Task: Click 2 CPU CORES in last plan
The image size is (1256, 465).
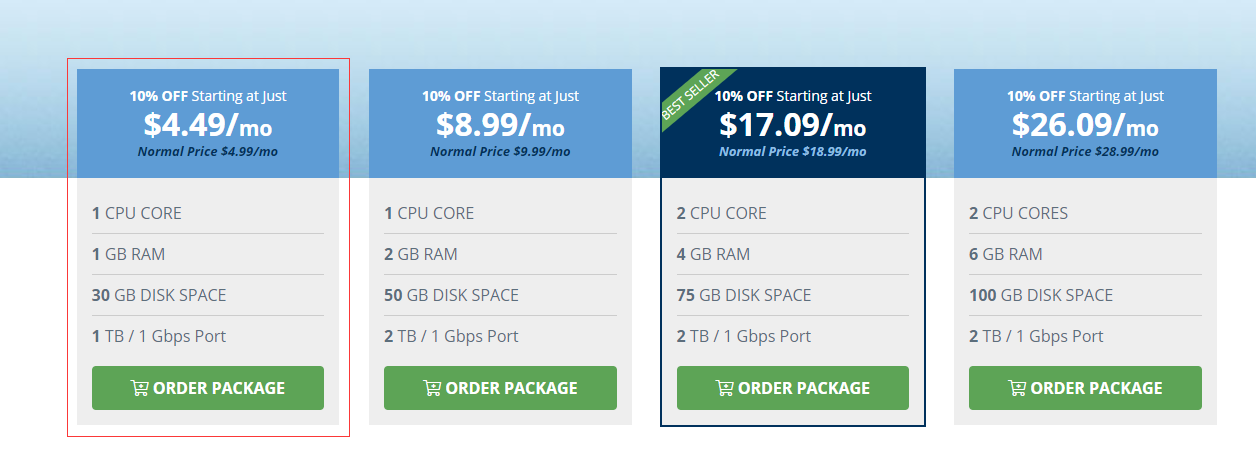Action: tap(1019, 213)
